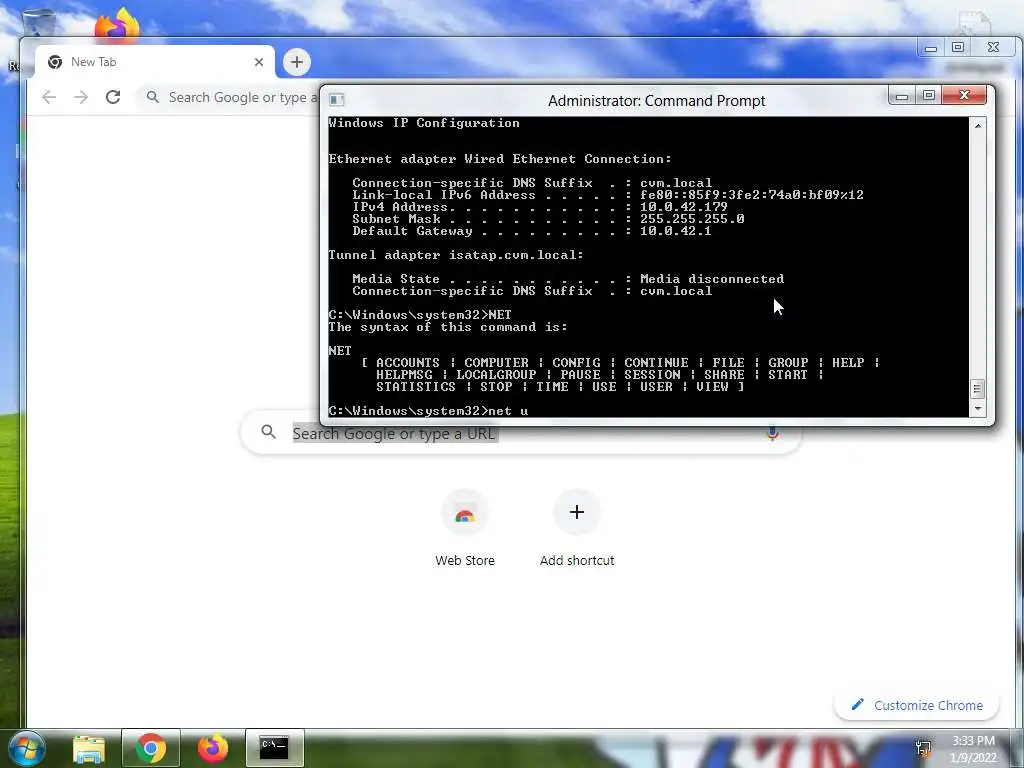Focus the Chrome address bar
The image size is (1024, 768).
(229, 97)
